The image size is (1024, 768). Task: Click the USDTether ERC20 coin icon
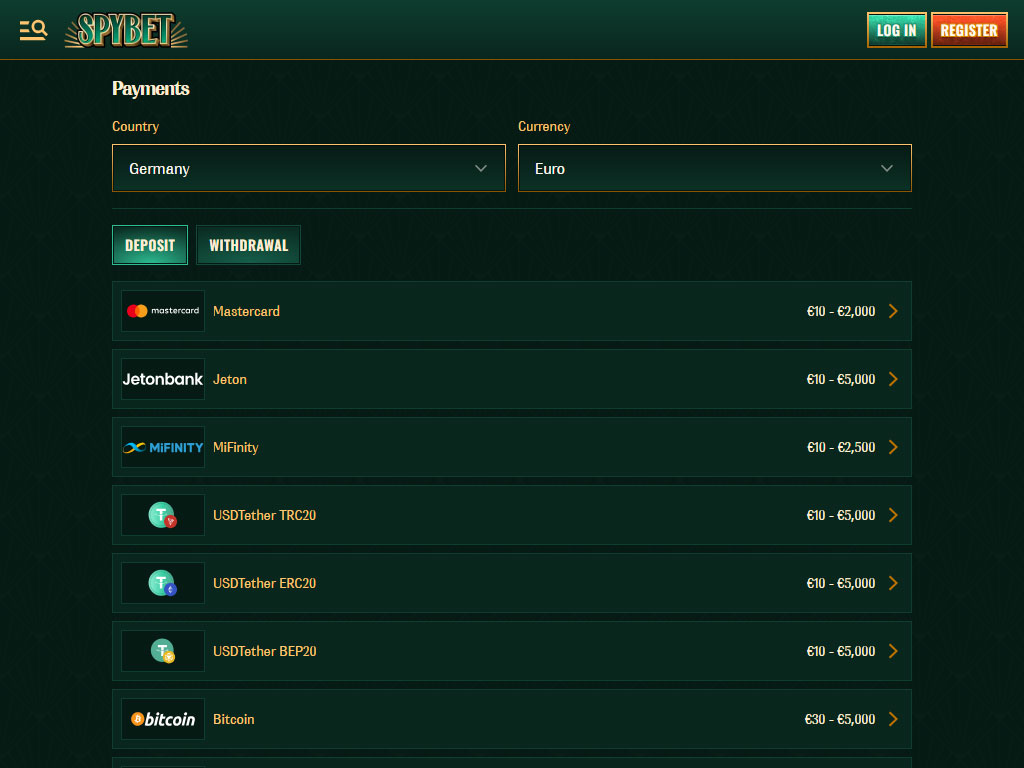pyautogui.click(x=163, y=583)
